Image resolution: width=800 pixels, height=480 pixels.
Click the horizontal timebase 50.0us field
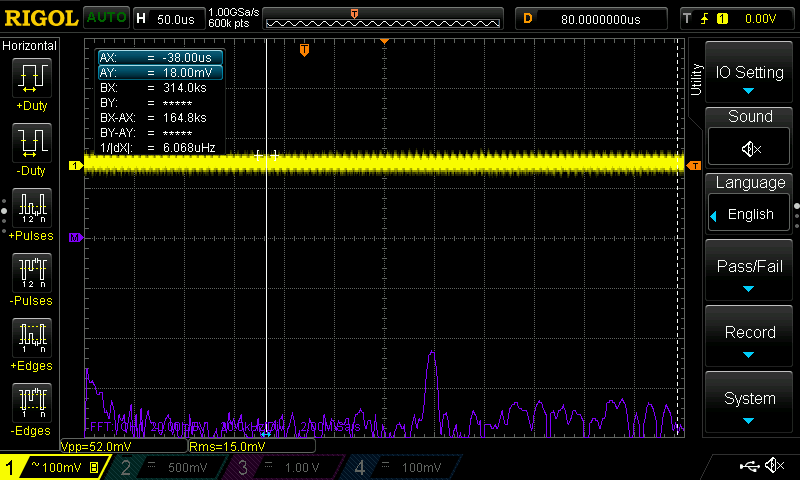(174, 18)
